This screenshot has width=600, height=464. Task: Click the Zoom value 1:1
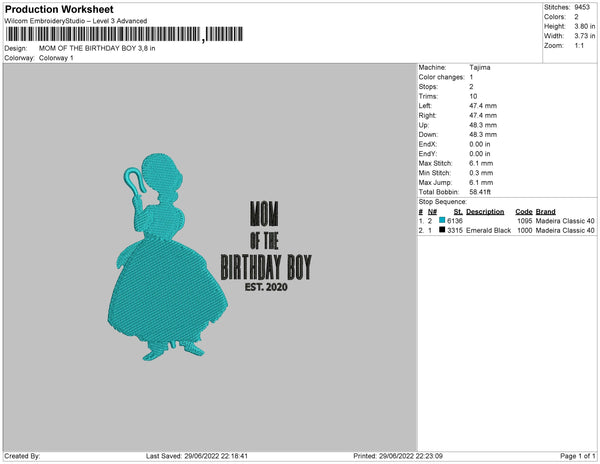point(579,46)
